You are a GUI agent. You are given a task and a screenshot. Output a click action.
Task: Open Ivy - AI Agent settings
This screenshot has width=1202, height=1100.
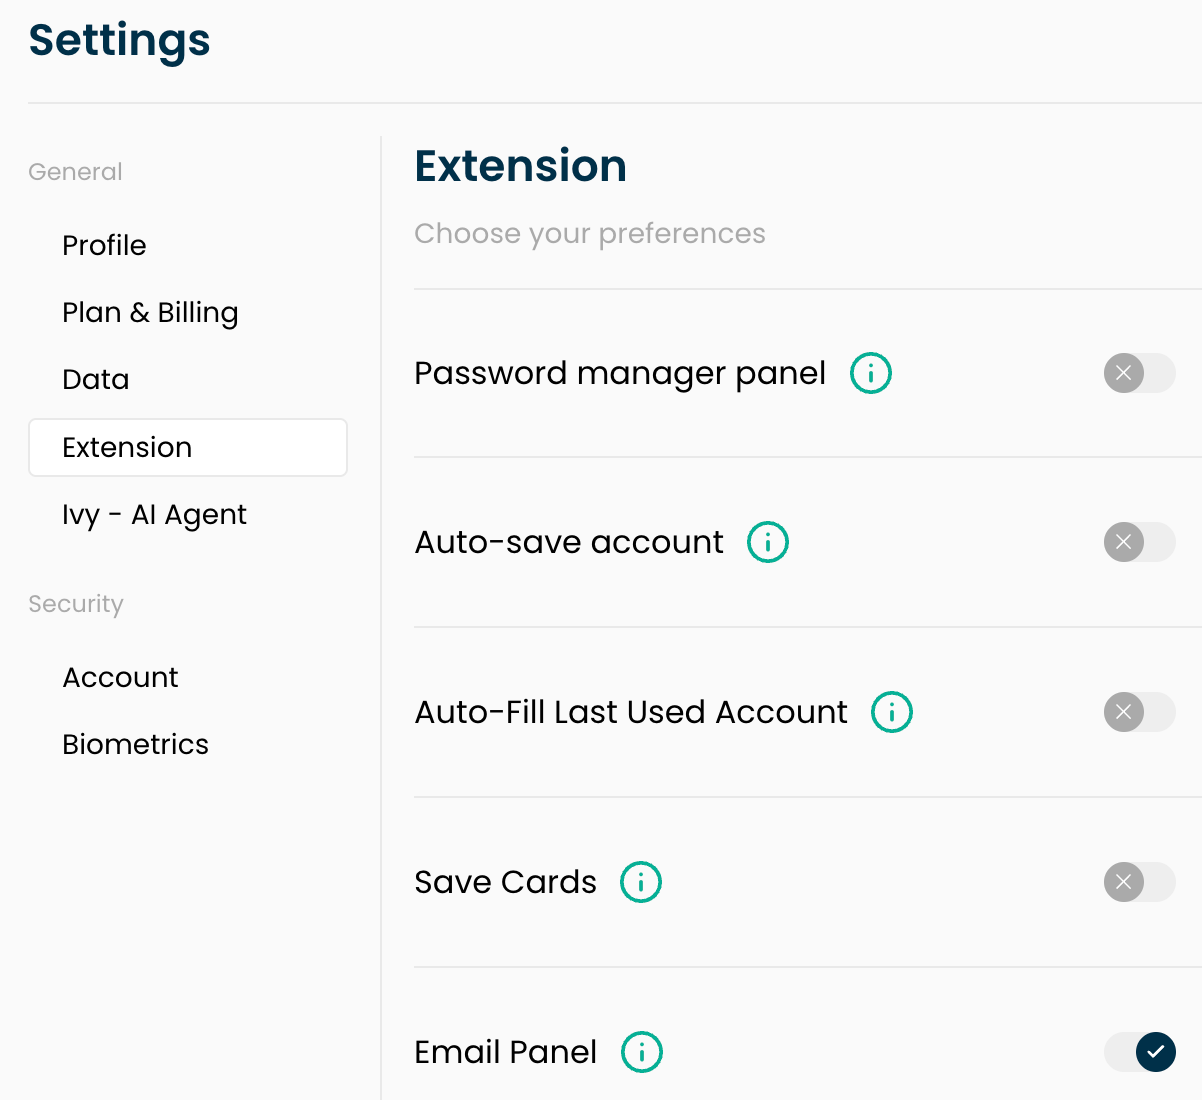coord(154,515)
